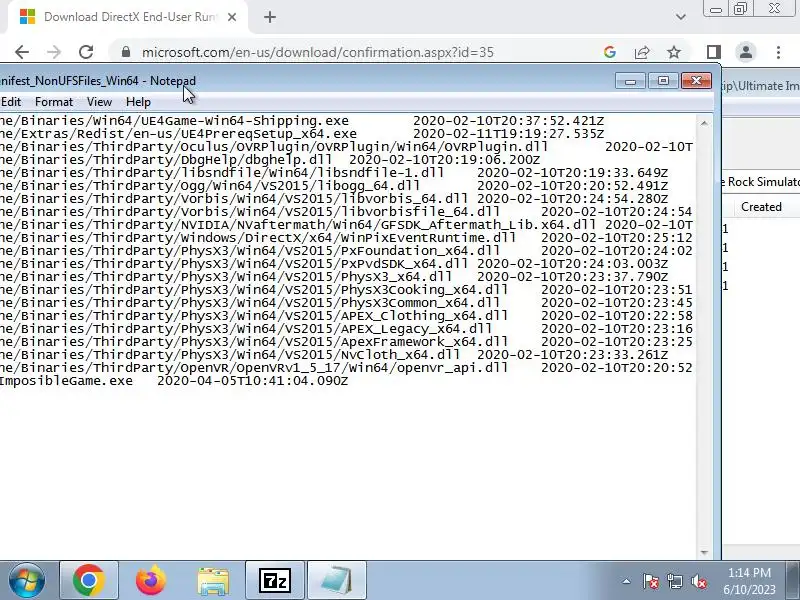Open Chrome tab search chevron
The height and width of the screenshot is (600, 800).
pos(681,17)
